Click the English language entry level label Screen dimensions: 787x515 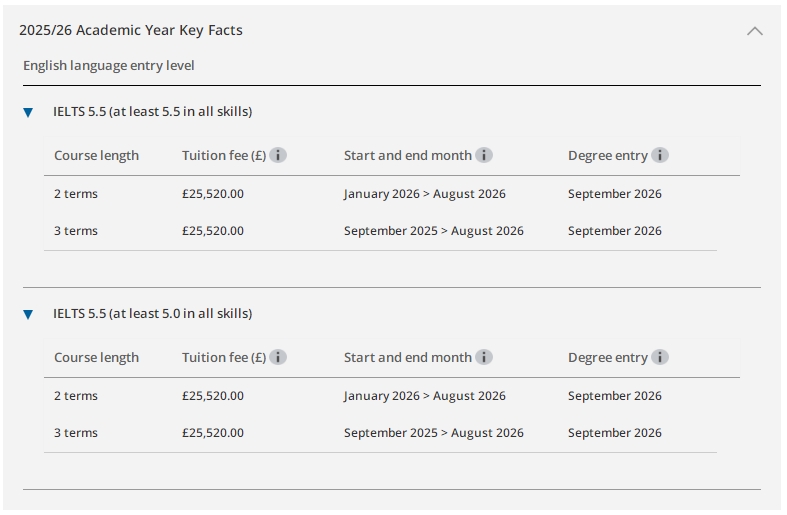[x=109, y=65]
